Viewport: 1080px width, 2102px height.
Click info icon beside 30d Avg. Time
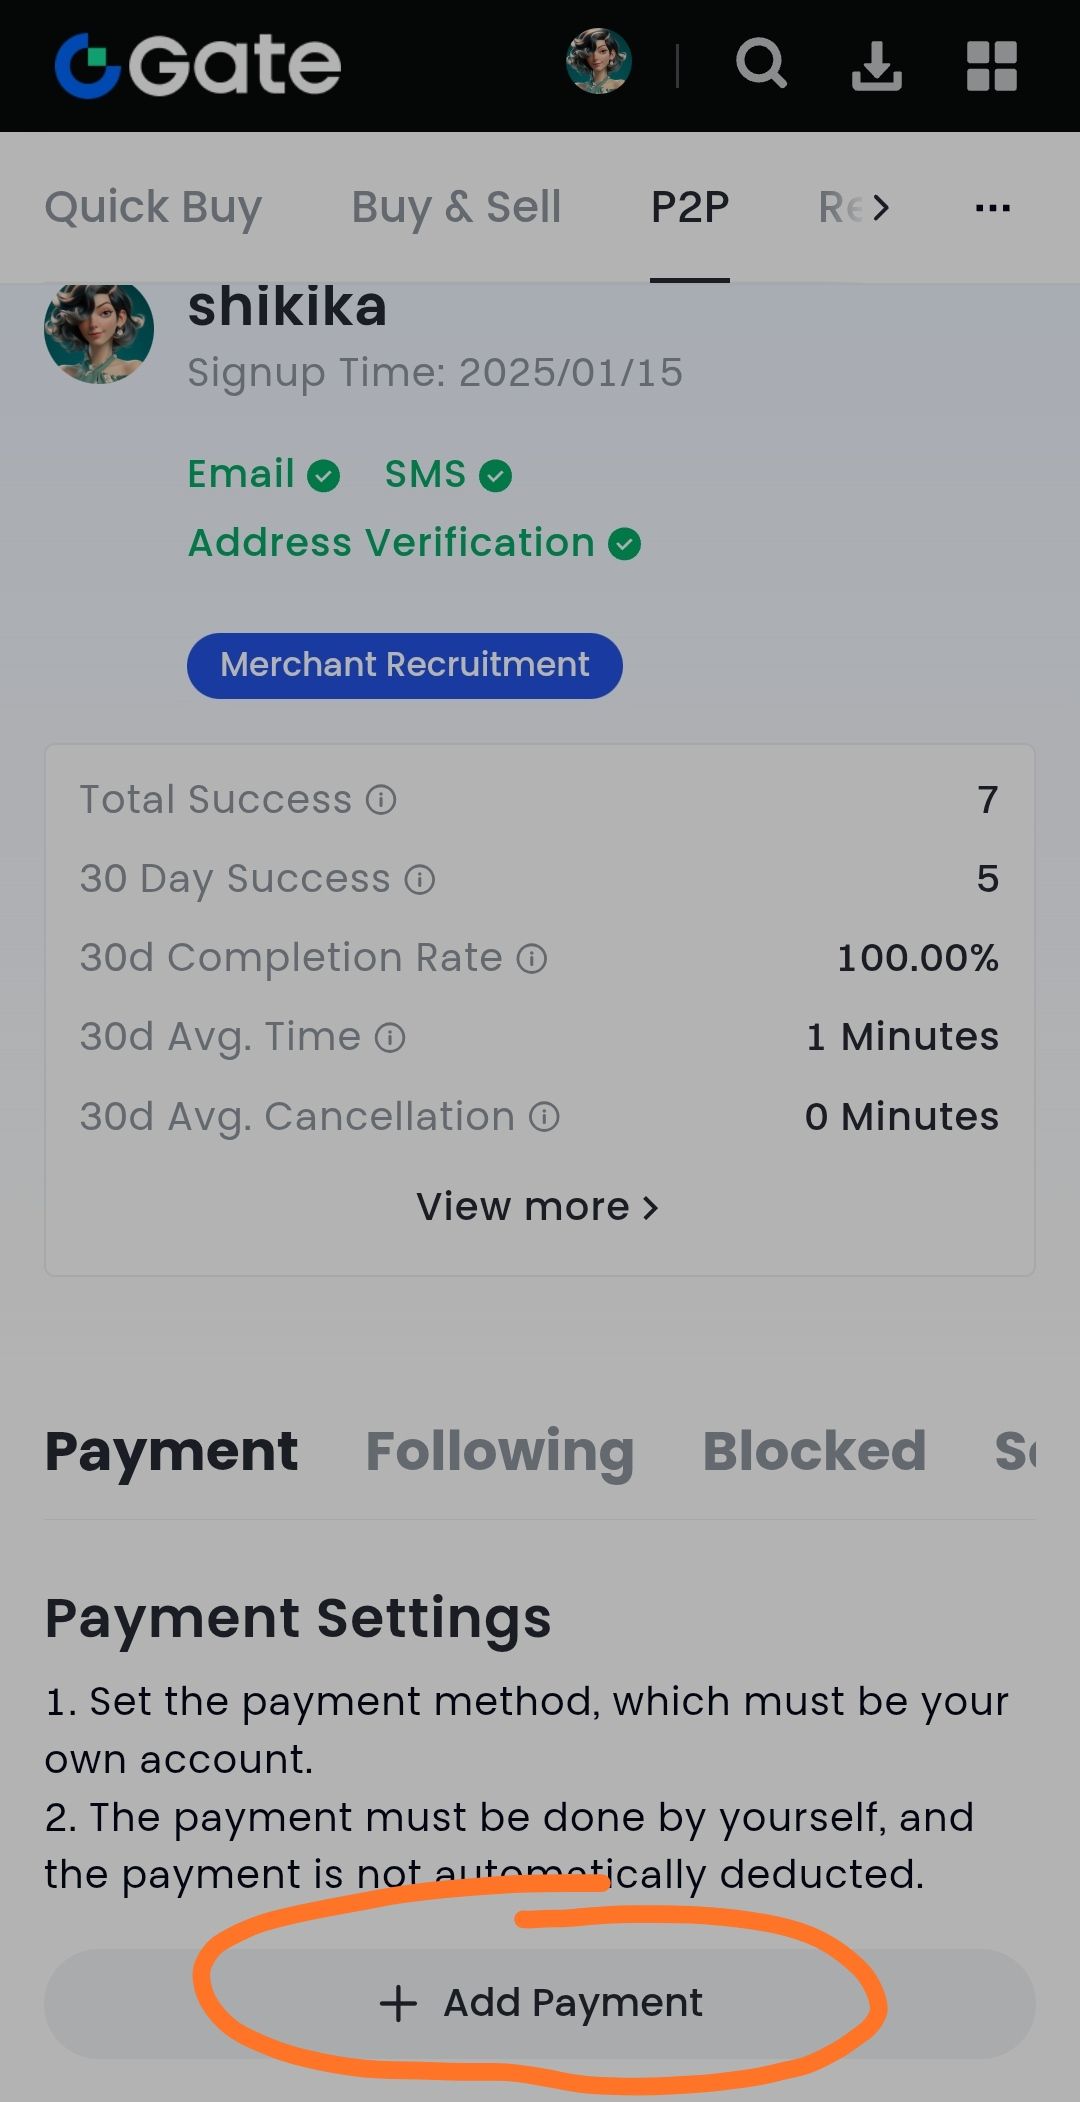[390, 1038]
